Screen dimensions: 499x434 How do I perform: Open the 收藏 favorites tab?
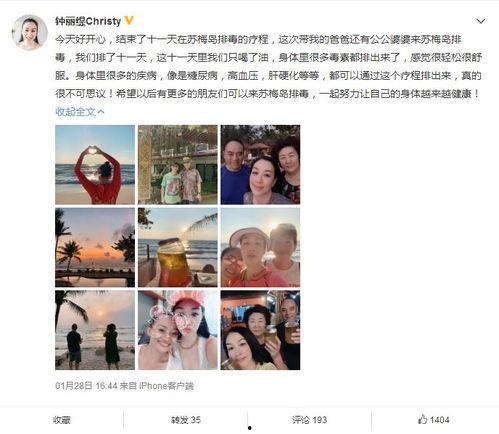pos(62,420)
